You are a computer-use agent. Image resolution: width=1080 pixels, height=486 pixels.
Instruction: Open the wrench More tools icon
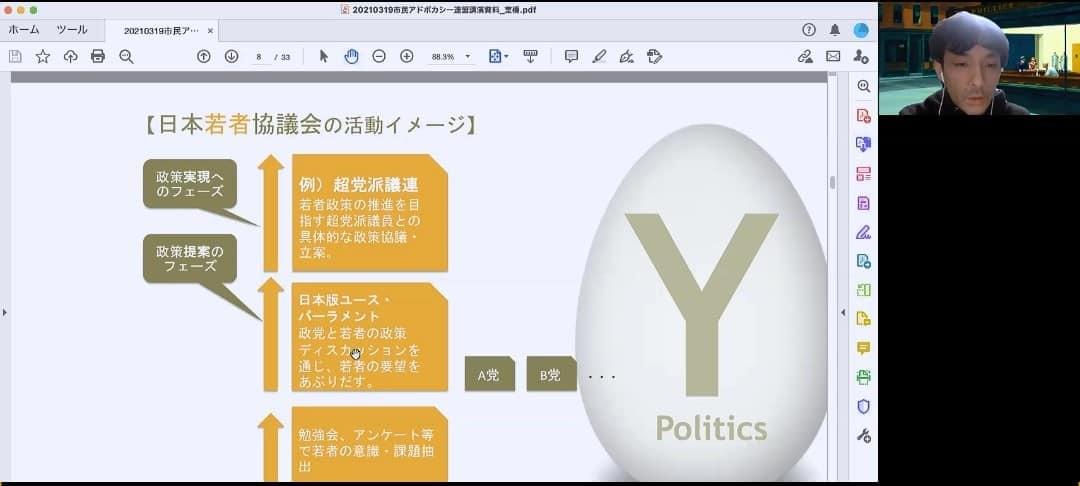pos(864,436)
